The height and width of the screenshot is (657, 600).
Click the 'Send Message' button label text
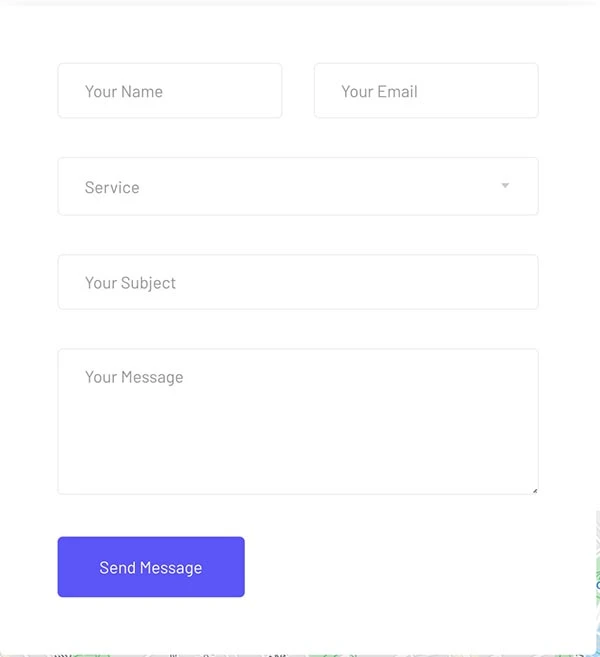click(x=151, y=568)
